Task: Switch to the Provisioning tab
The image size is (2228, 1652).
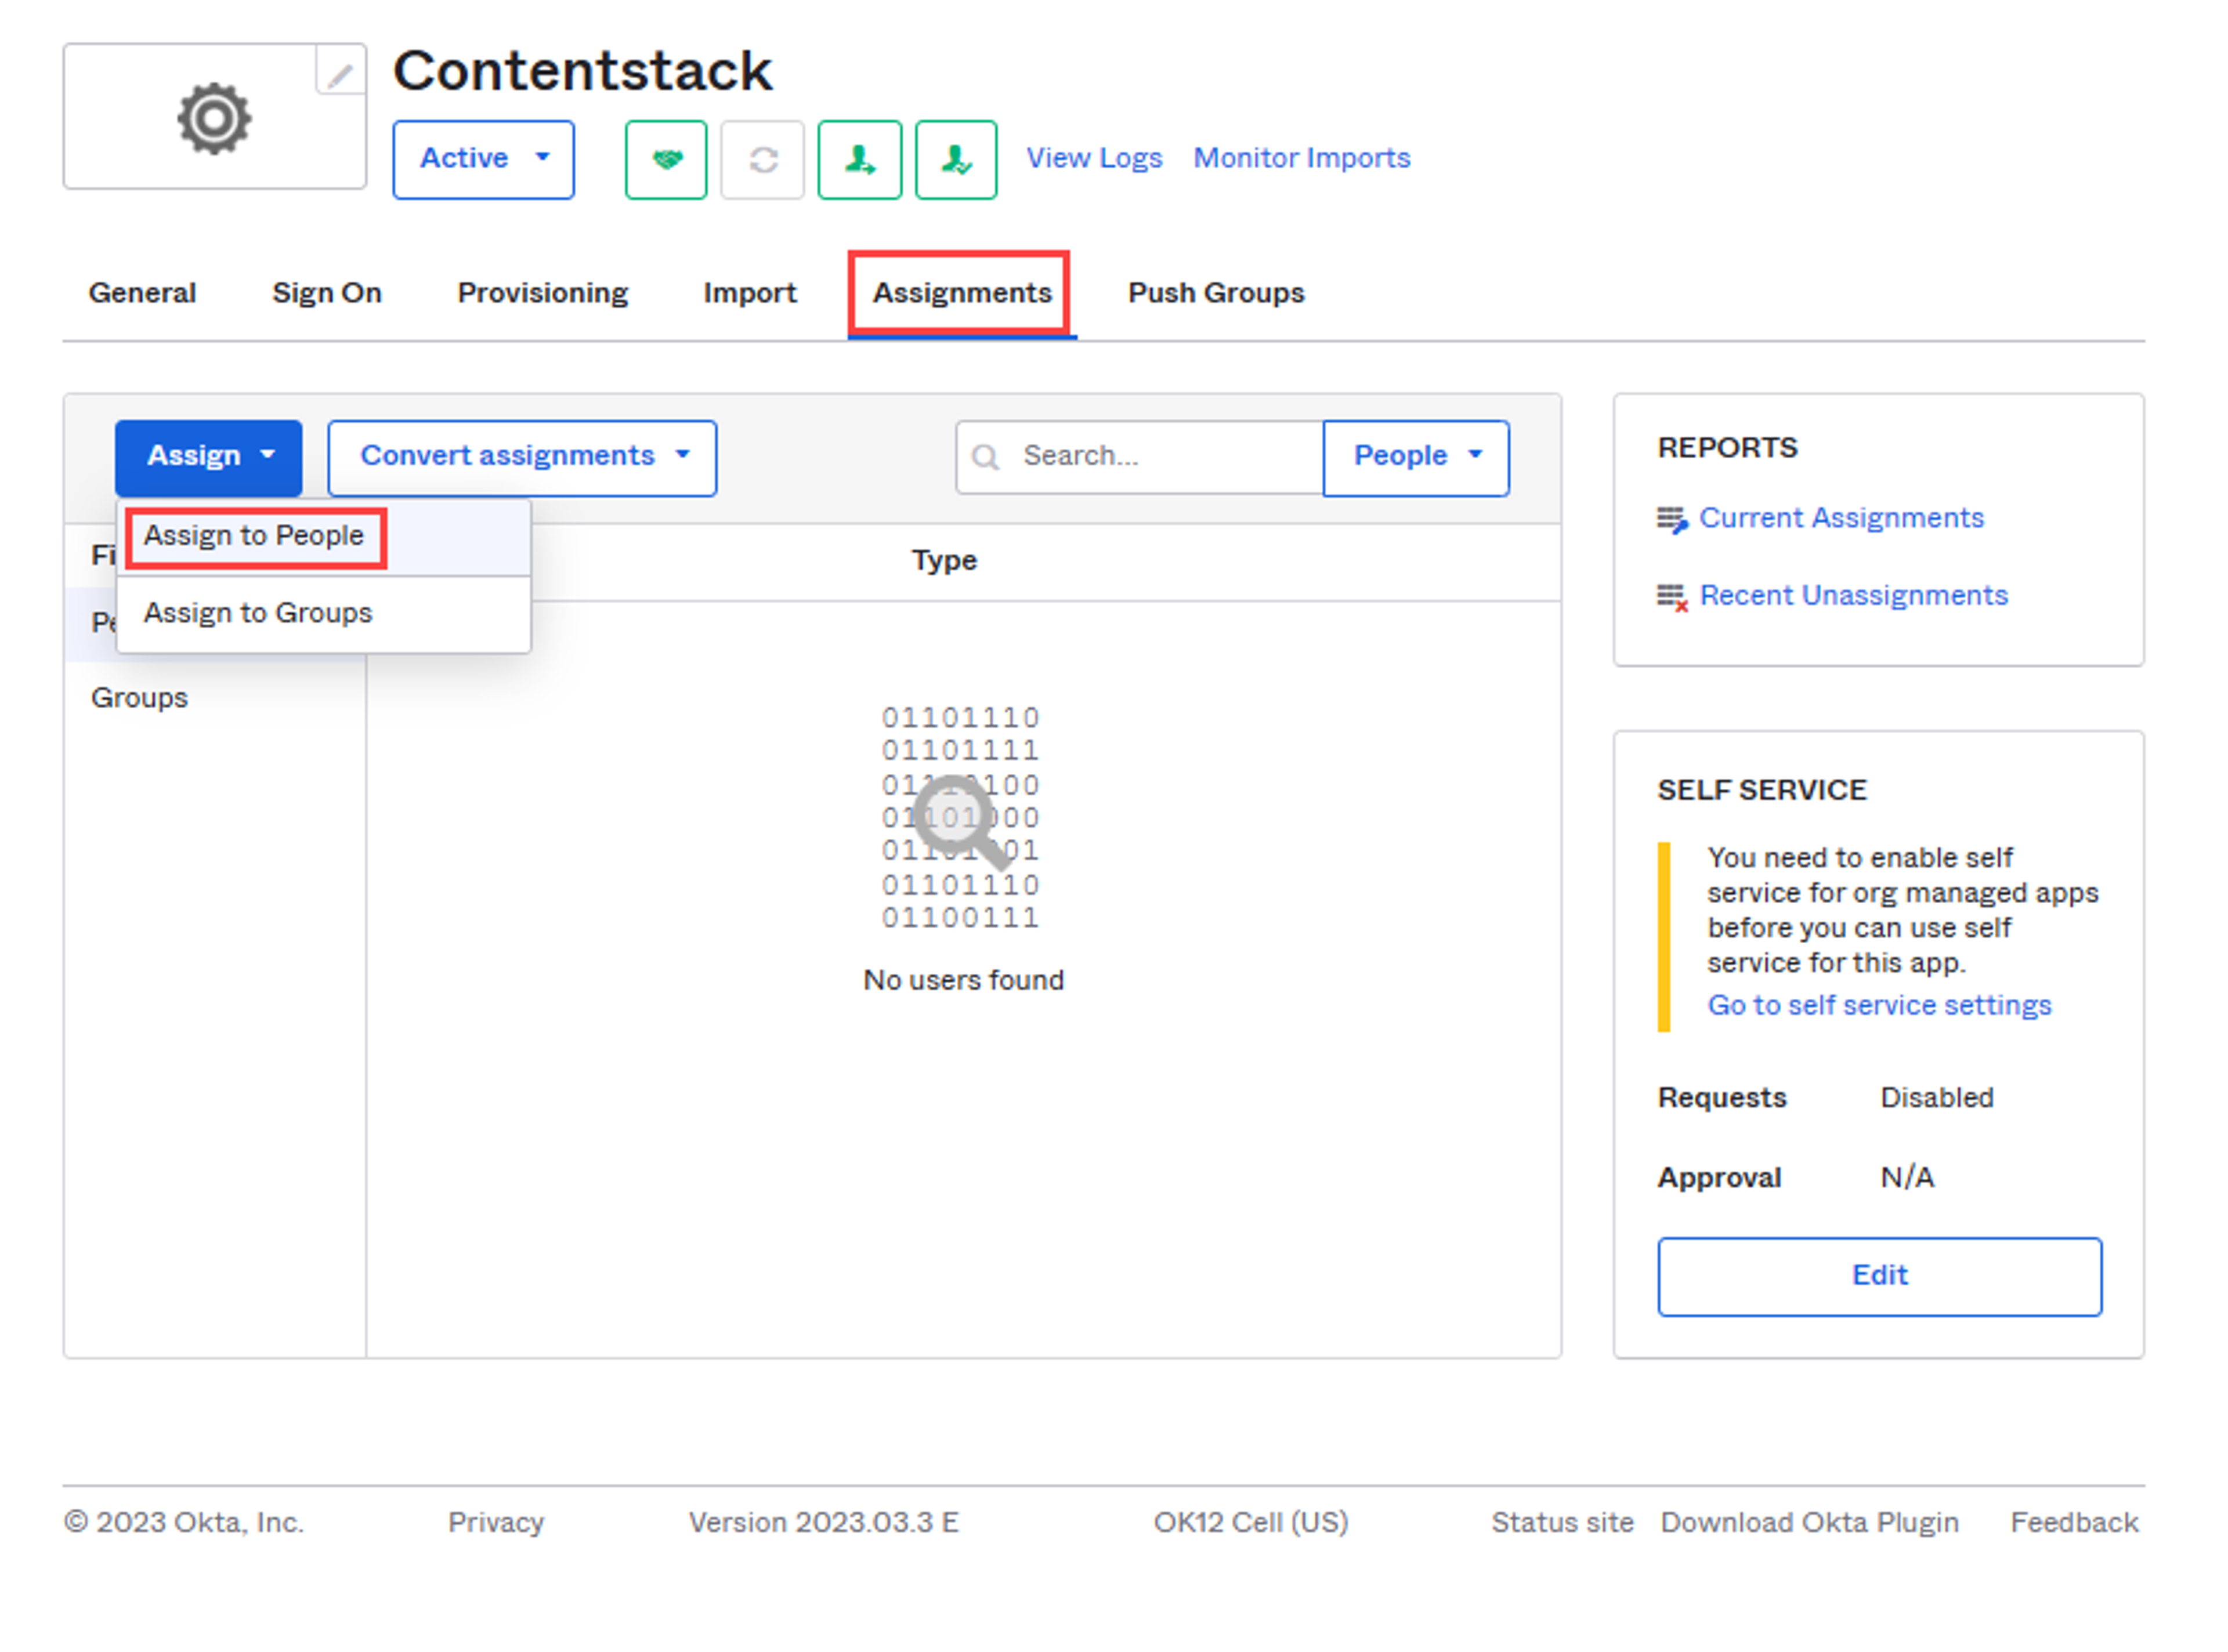Action: [x=543, y=293]
